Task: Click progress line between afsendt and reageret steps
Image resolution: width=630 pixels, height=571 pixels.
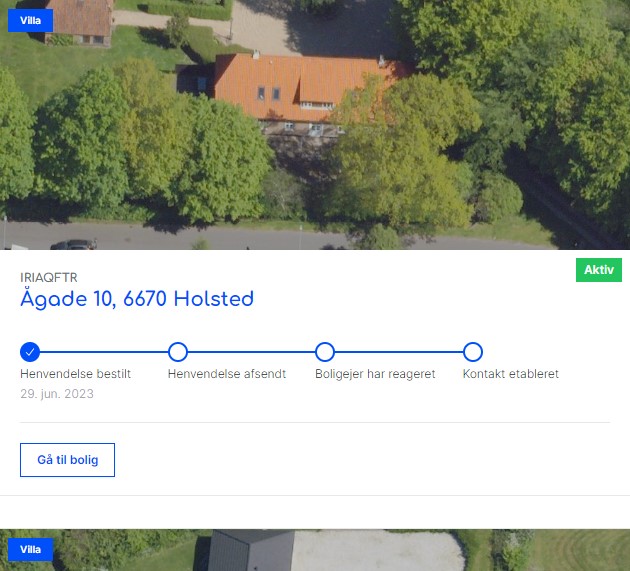Action: pos(251,352)
